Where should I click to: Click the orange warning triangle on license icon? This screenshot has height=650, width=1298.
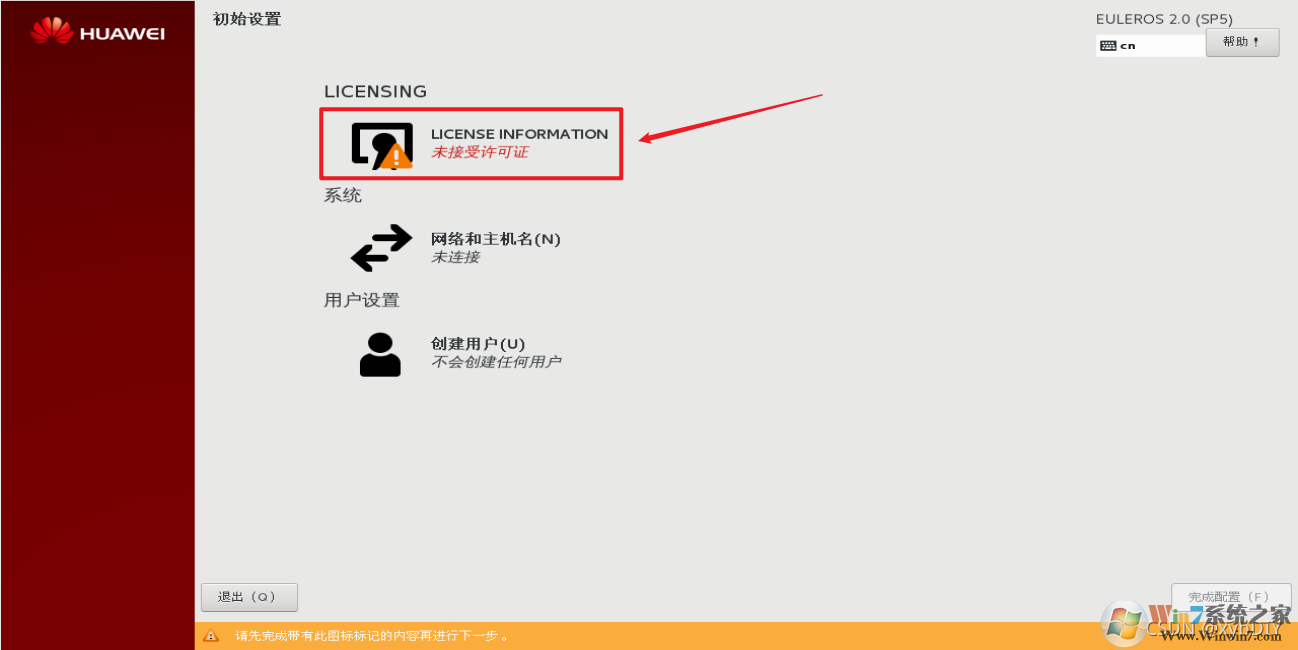397,156
